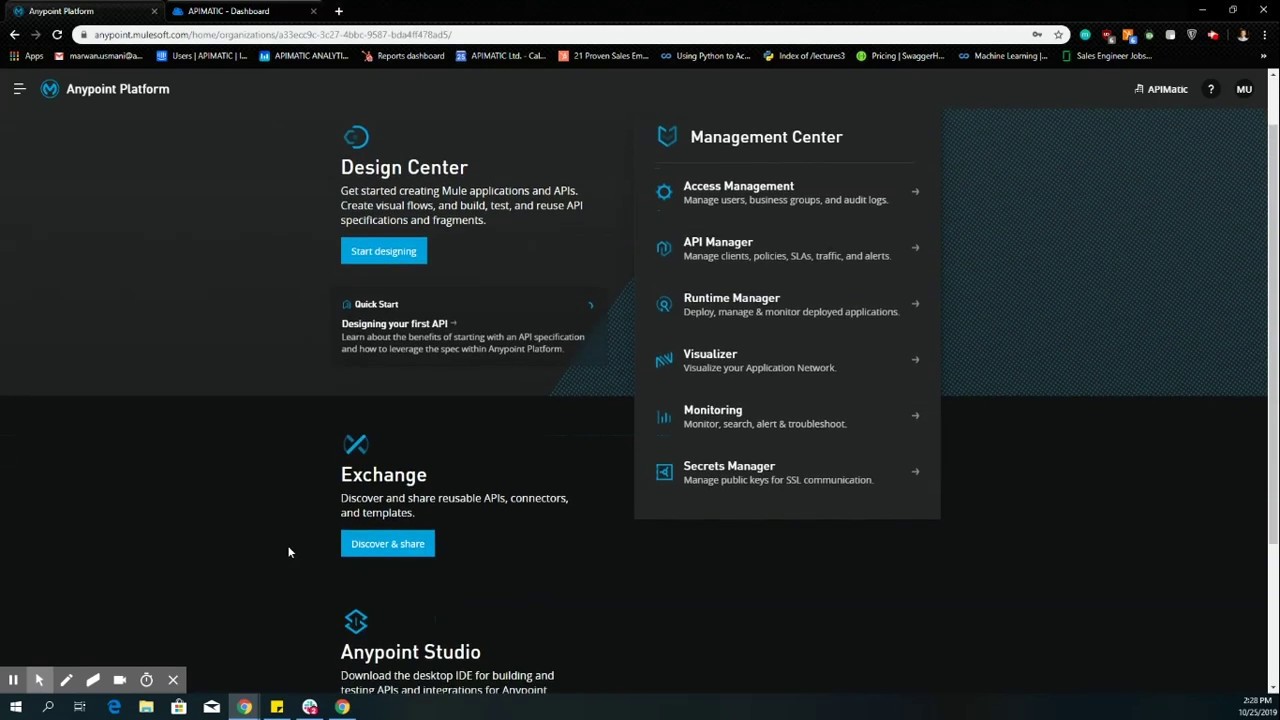
Task: Click the Quick Start next chevron
Action: (x=590, y=305)
